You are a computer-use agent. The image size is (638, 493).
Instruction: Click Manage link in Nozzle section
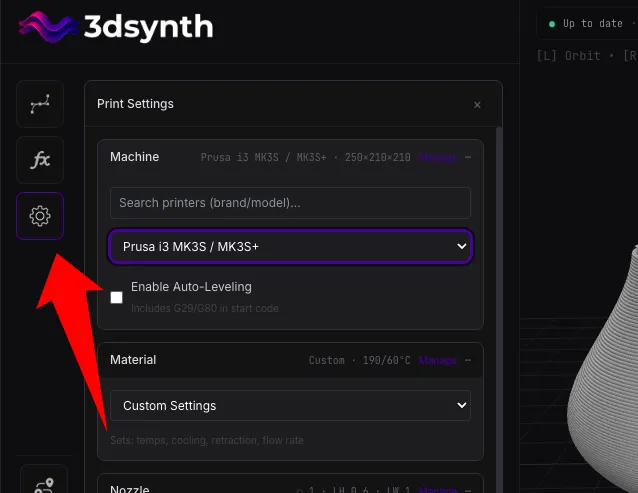[x=437, y=490]
